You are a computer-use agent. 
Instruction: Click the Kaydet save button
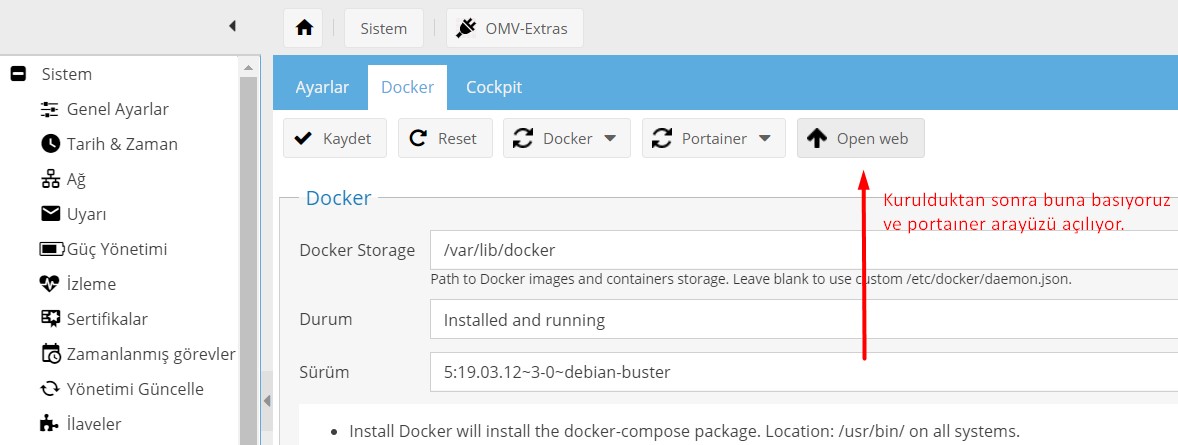point(335,138)
